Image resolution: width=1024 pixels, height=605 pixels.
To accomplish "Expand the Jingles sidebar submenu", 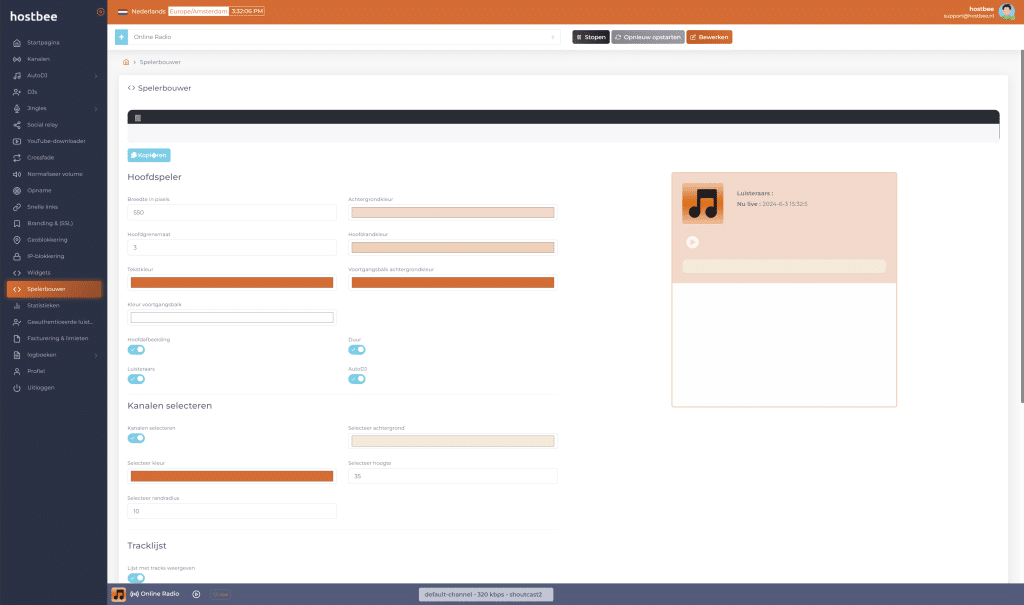I will (x=96, y=108).
